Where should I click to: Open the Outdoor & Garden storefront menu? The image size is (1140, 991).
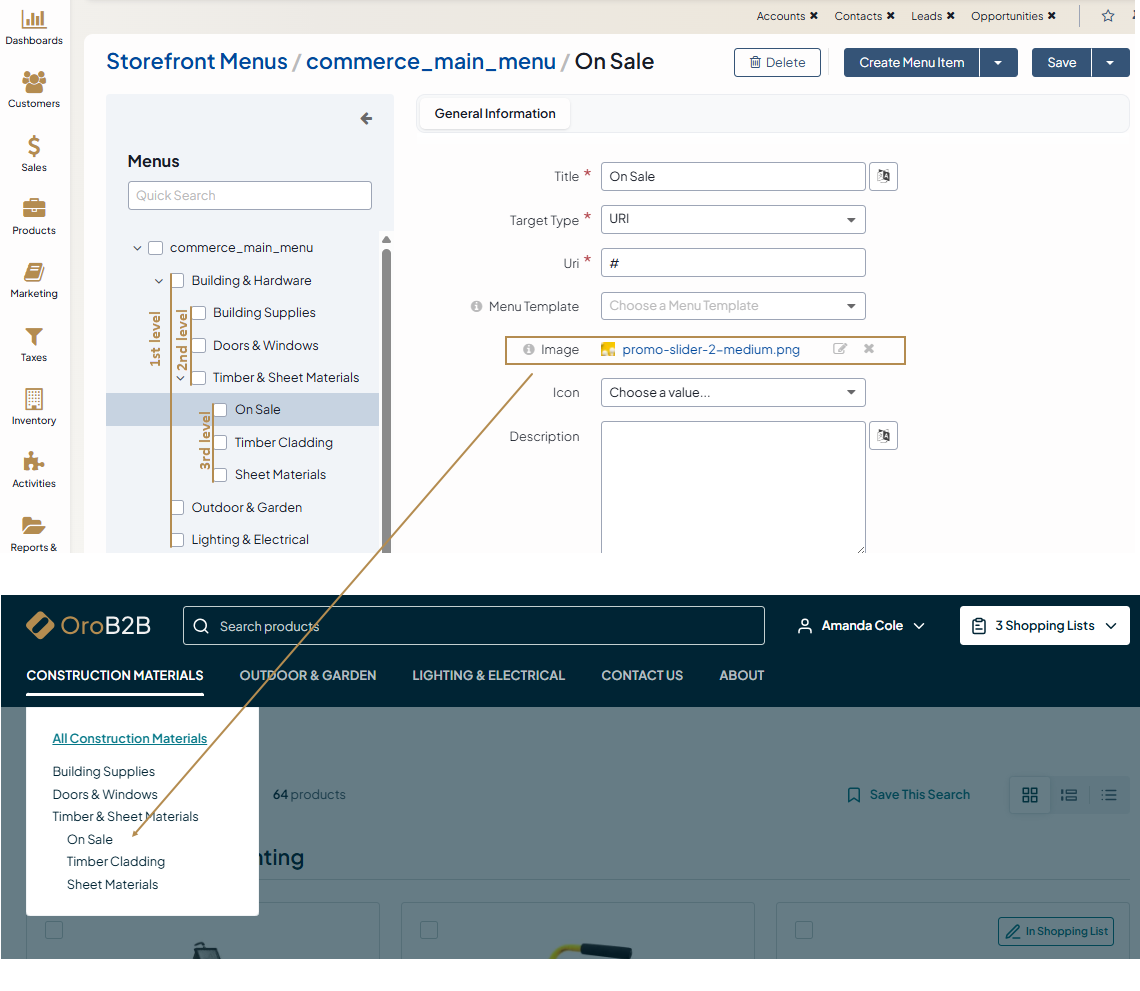[308, 676]
